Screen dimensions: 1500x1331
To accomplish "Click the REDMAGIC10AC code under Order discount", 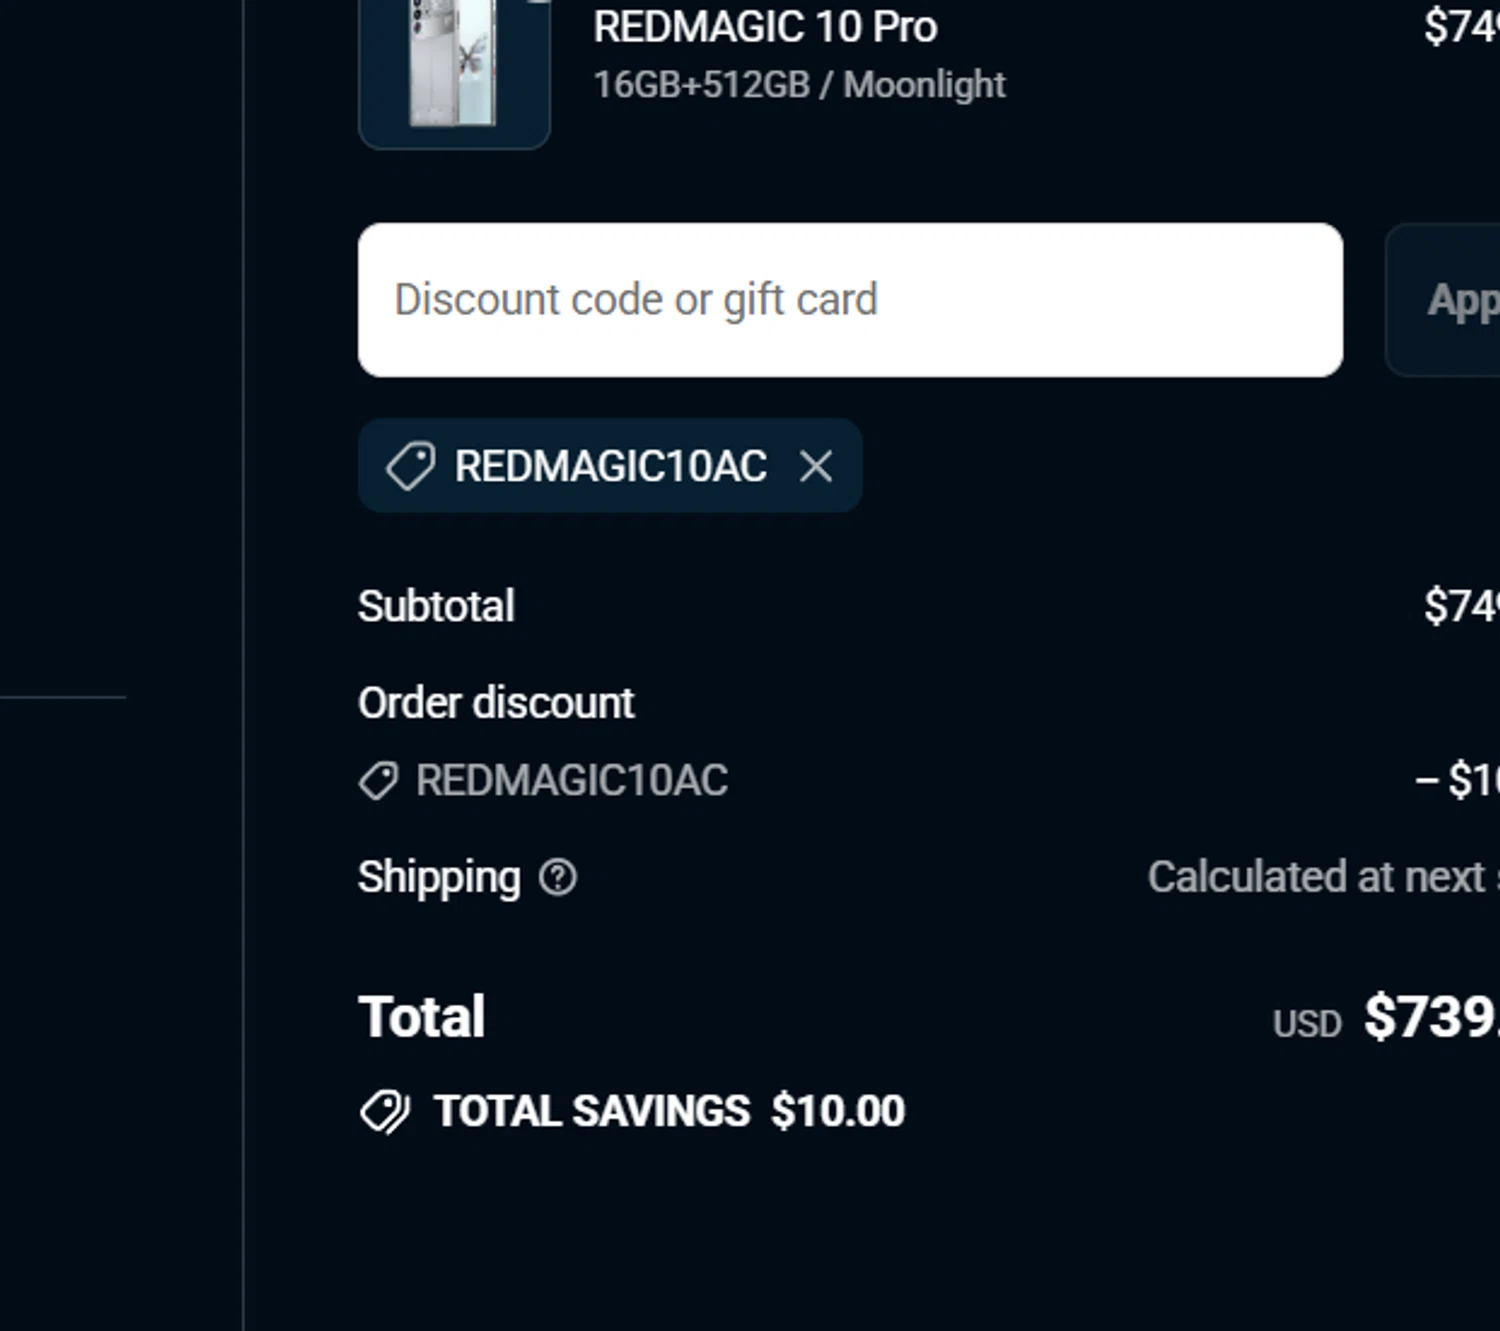I will click(x=572, y=781).
